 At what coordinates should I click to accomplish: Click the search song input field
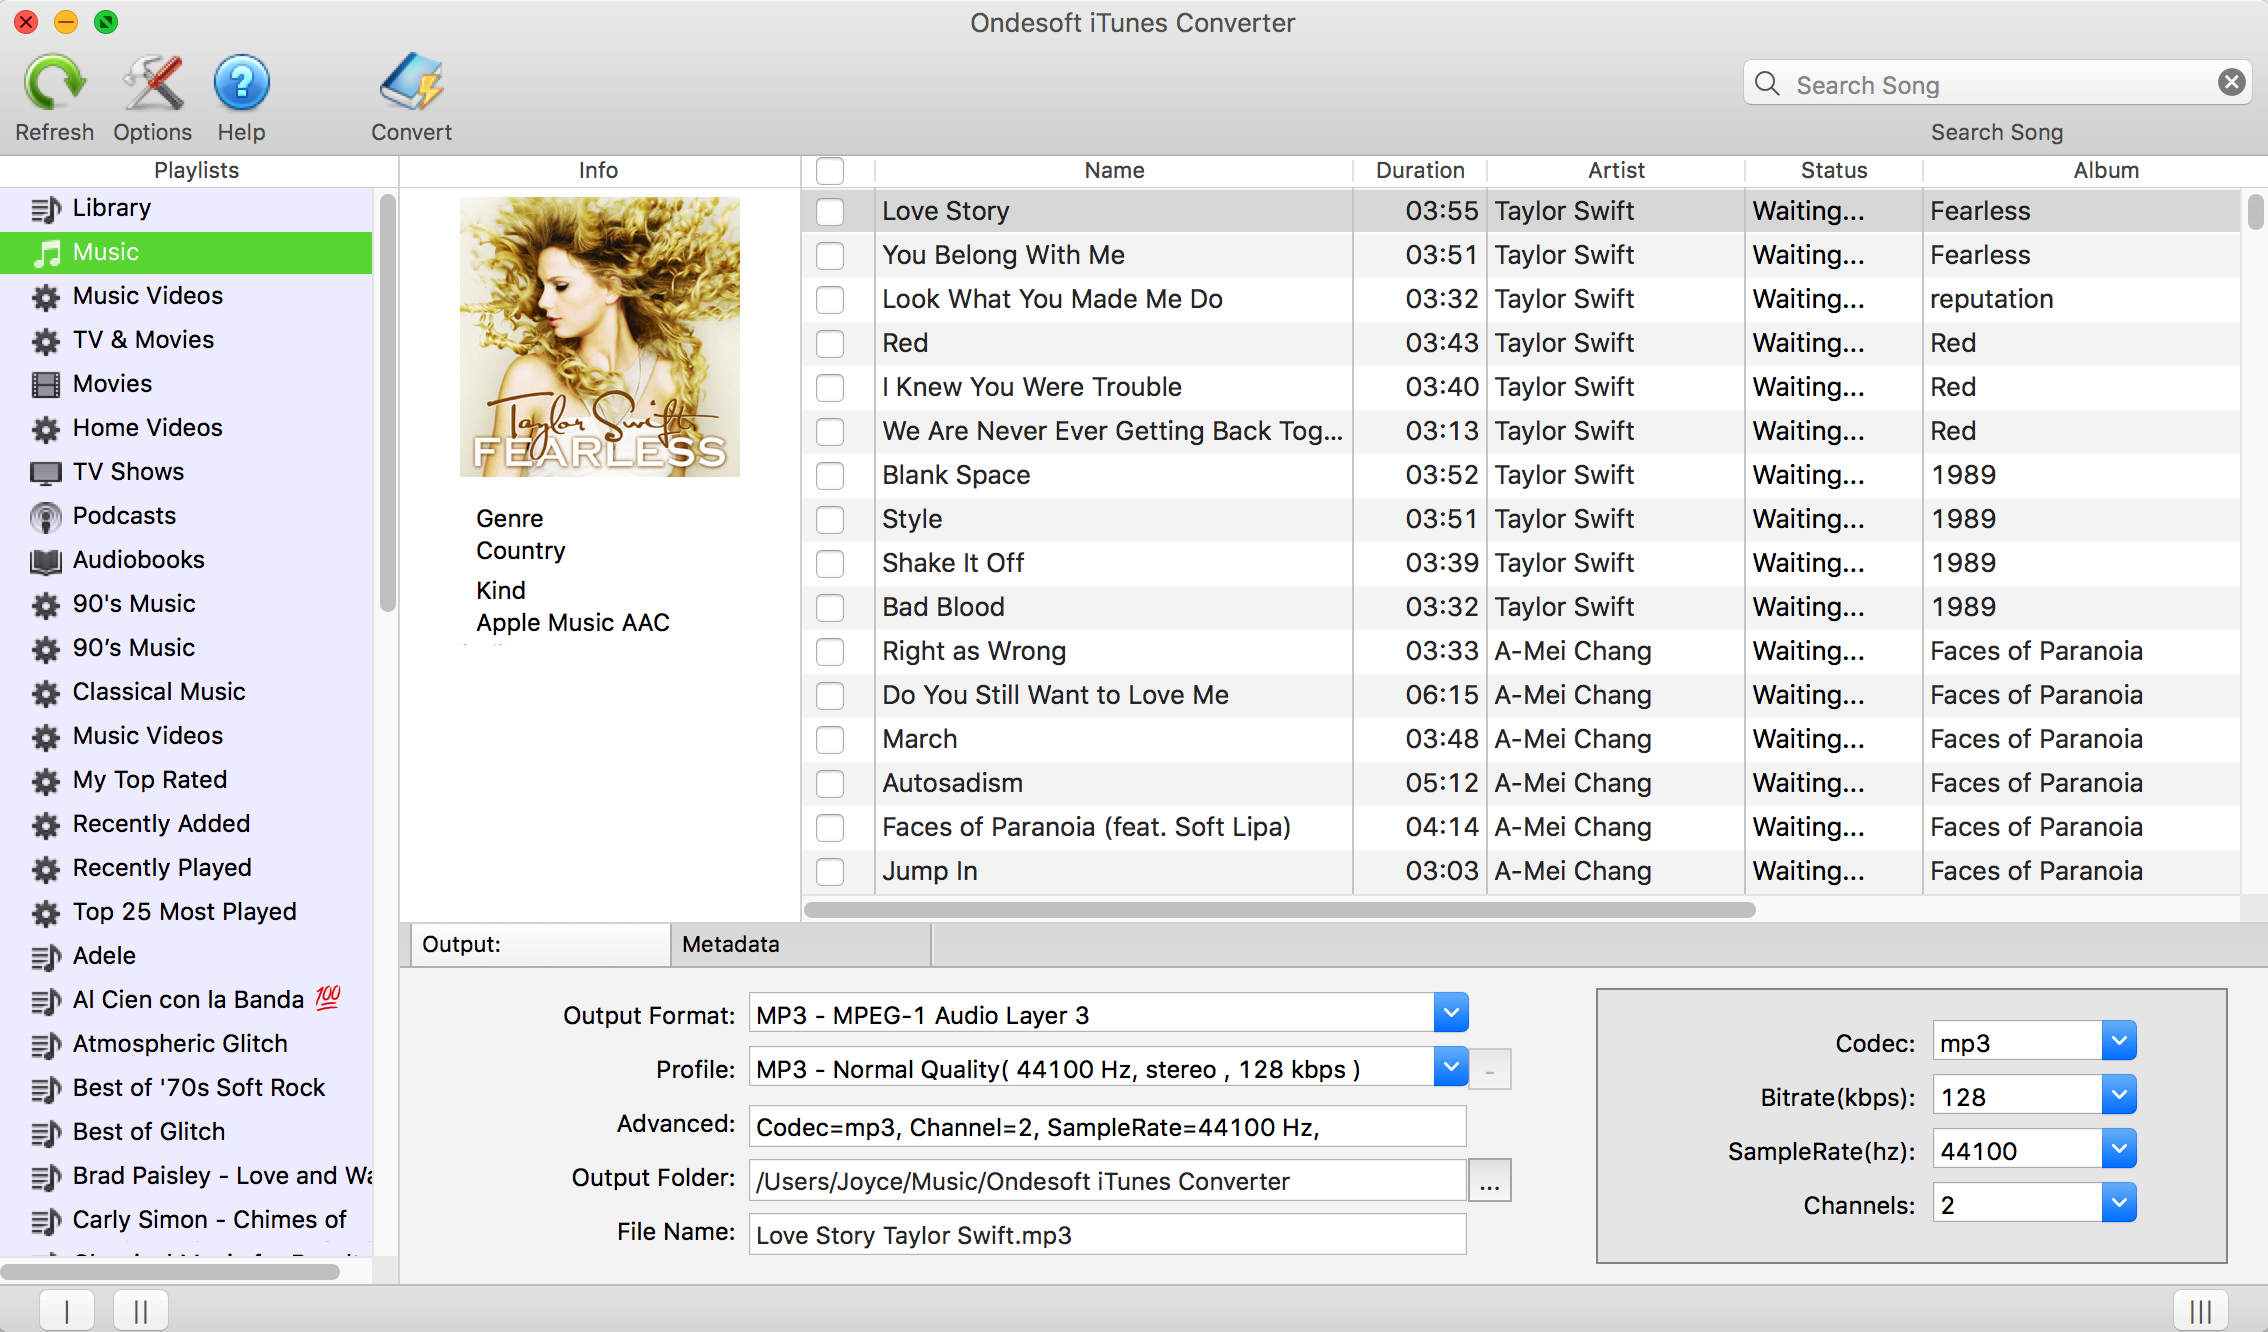click(x=1997, y=81)
